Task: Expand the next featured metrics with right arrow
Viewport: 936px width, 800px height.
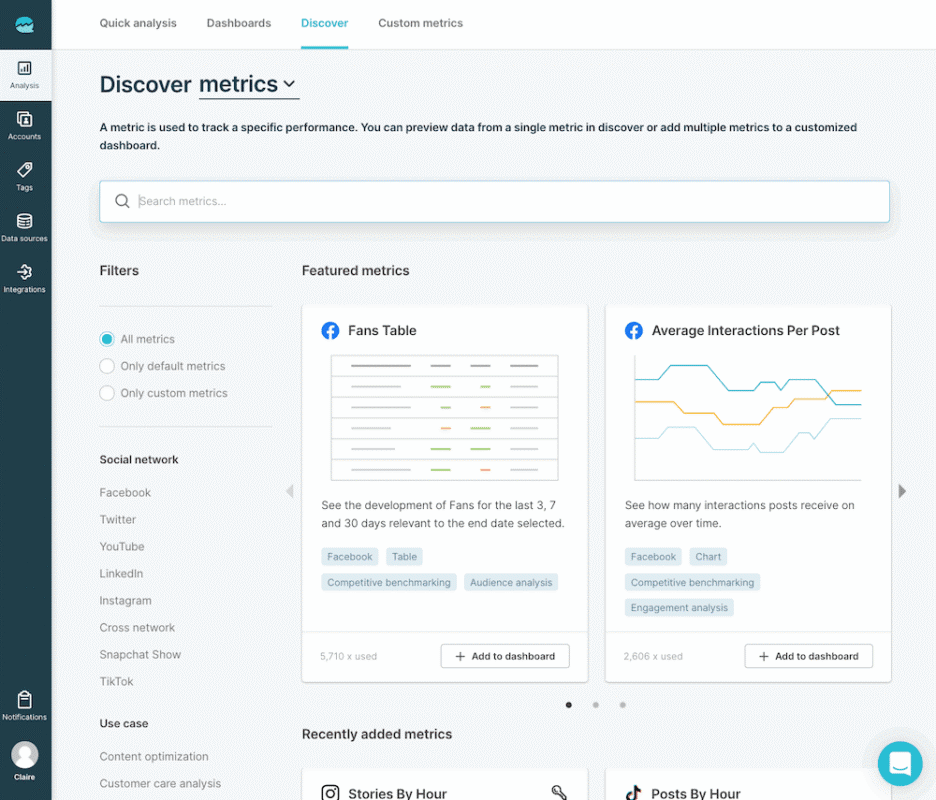Action: pos(903,491)
